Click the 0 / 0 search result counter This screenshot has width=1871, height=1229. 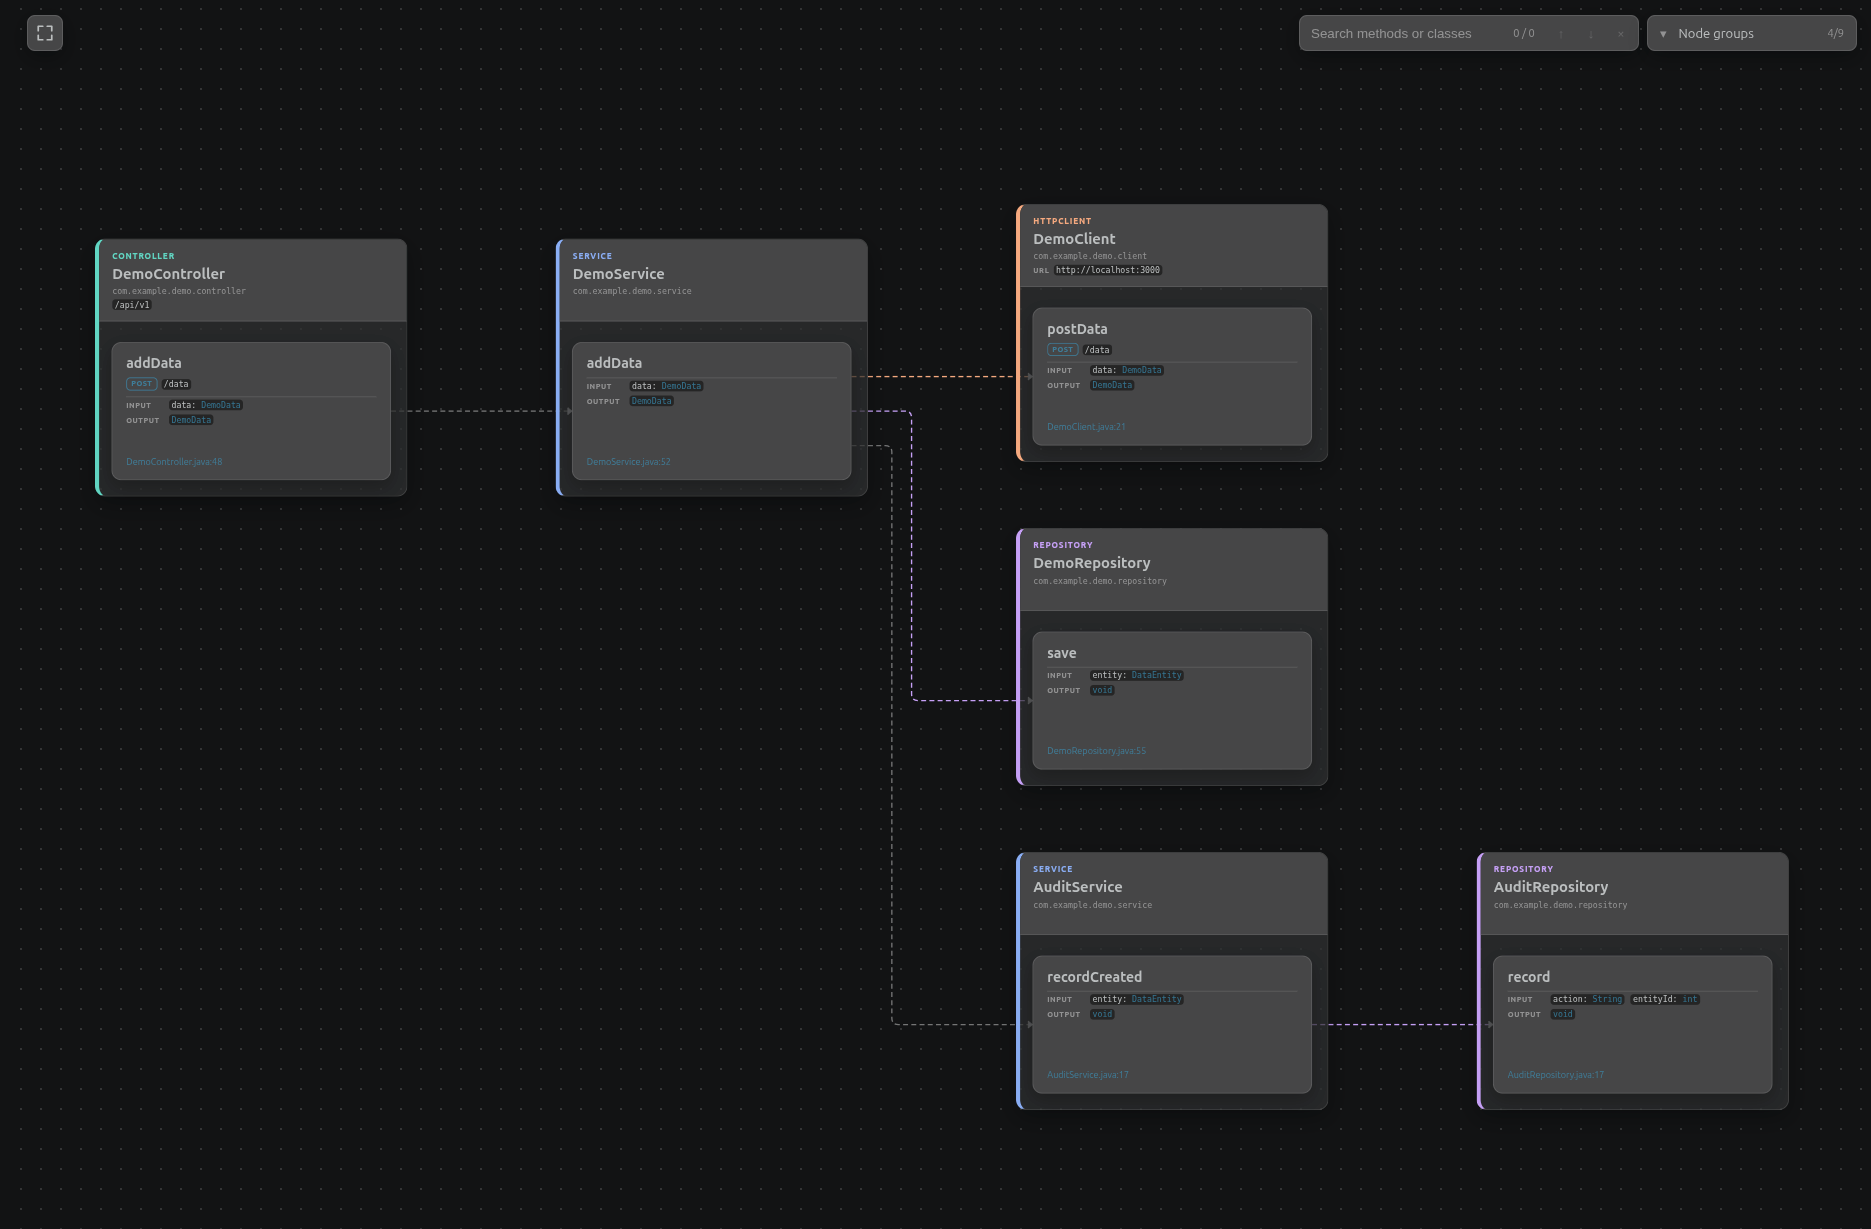(x=1524, y=33)
